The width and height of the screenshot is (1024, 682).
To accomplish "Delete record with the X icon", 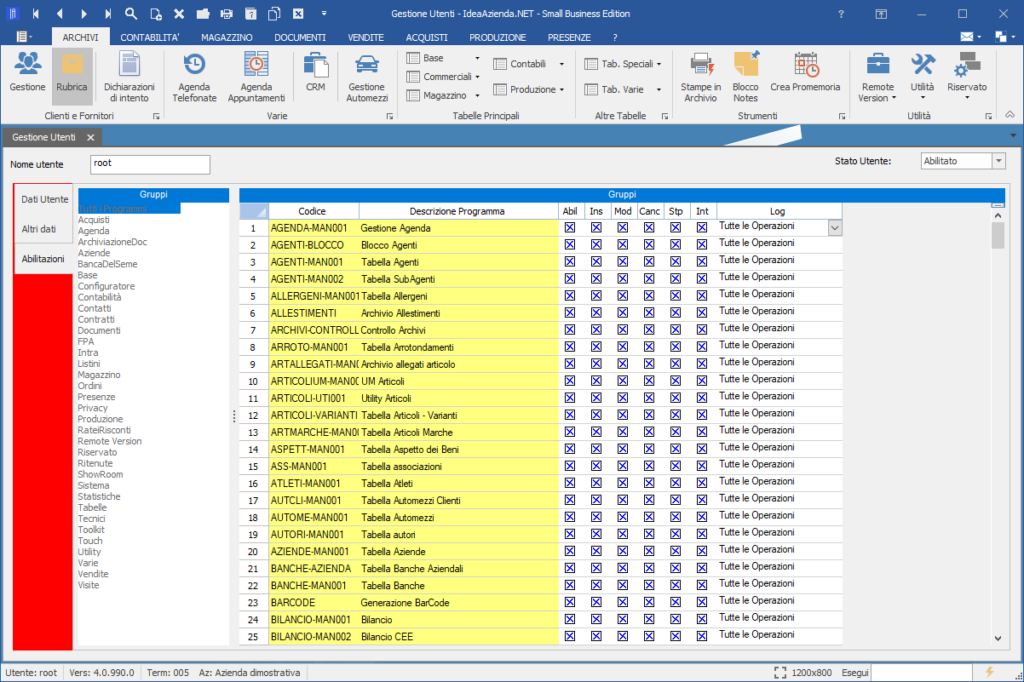I will (x=179, y=13).
